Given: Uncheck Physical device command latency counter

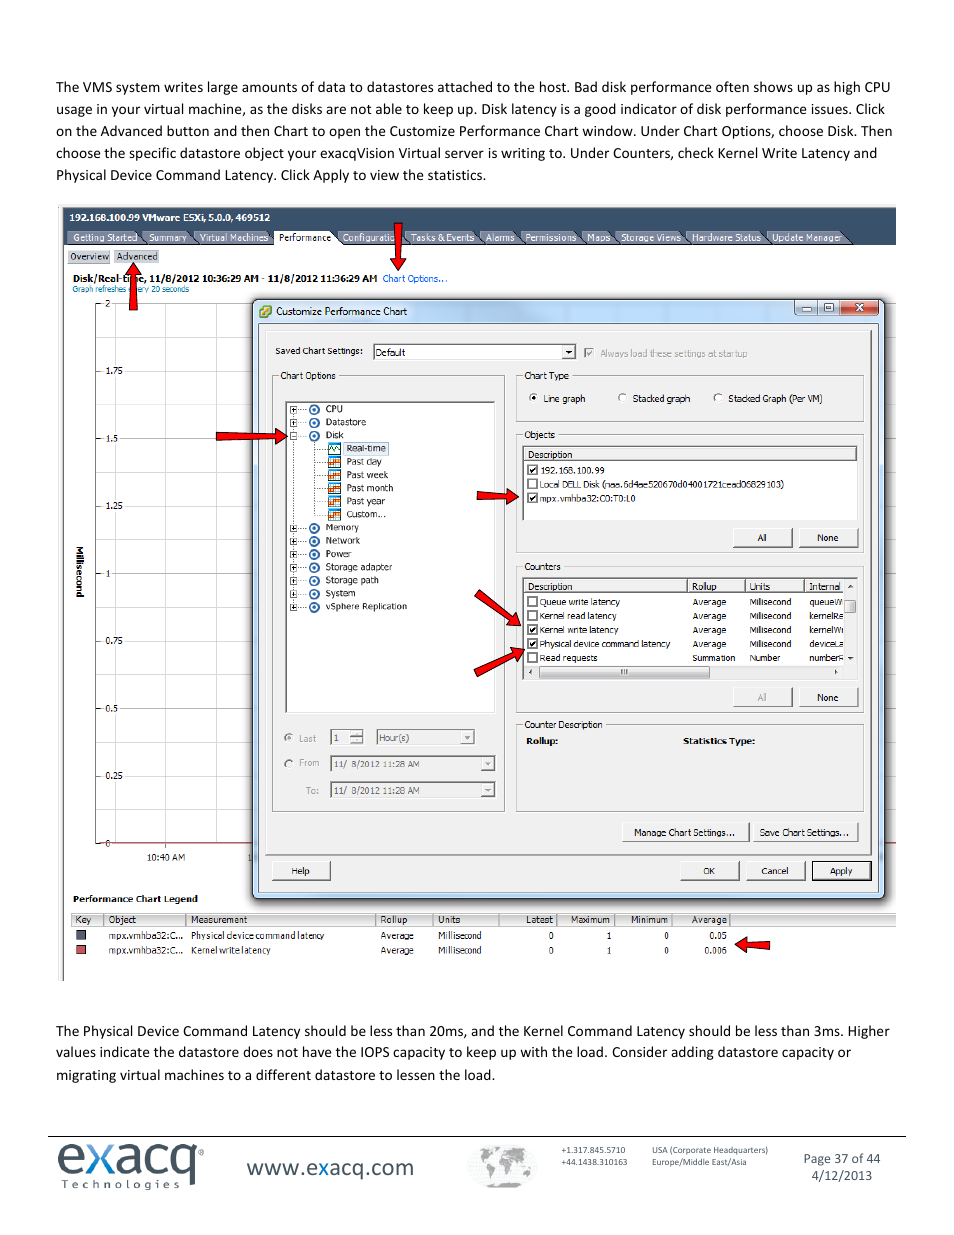Looking at the screenshot, I should click(533, 644).
